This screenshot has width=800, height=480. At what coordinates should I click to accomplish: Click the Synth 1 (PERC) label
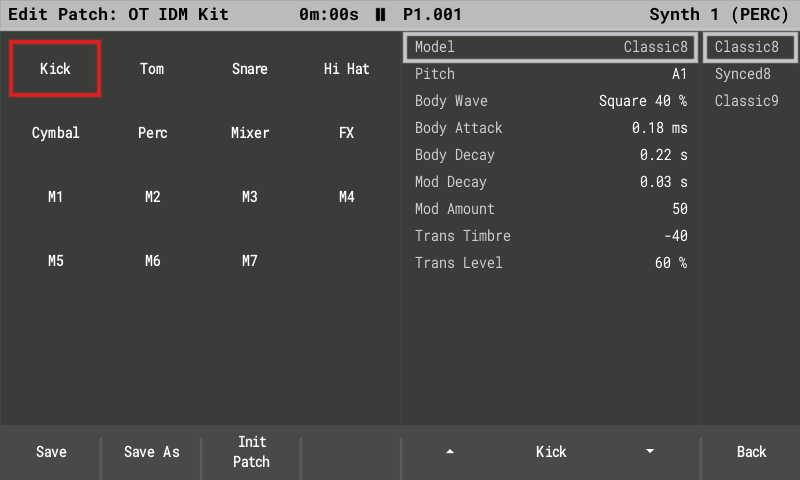coord(719,15)
